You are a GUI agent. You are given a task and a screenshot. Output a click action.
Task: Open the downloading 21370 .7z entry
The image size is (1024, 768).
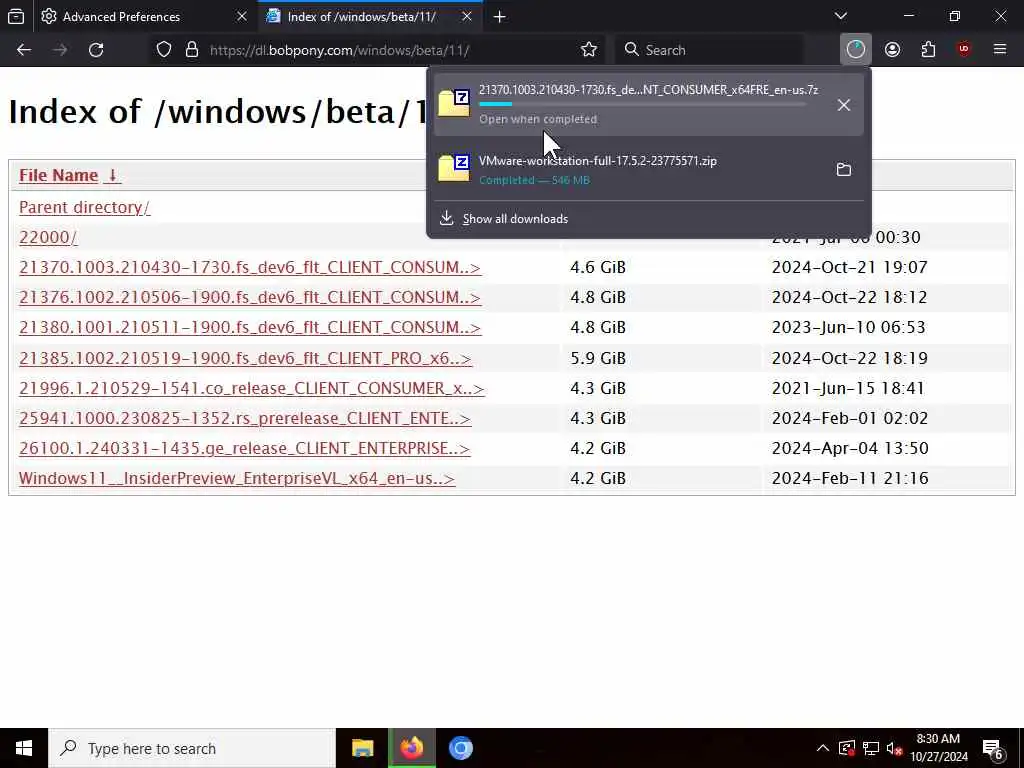(x=648, y=104)
